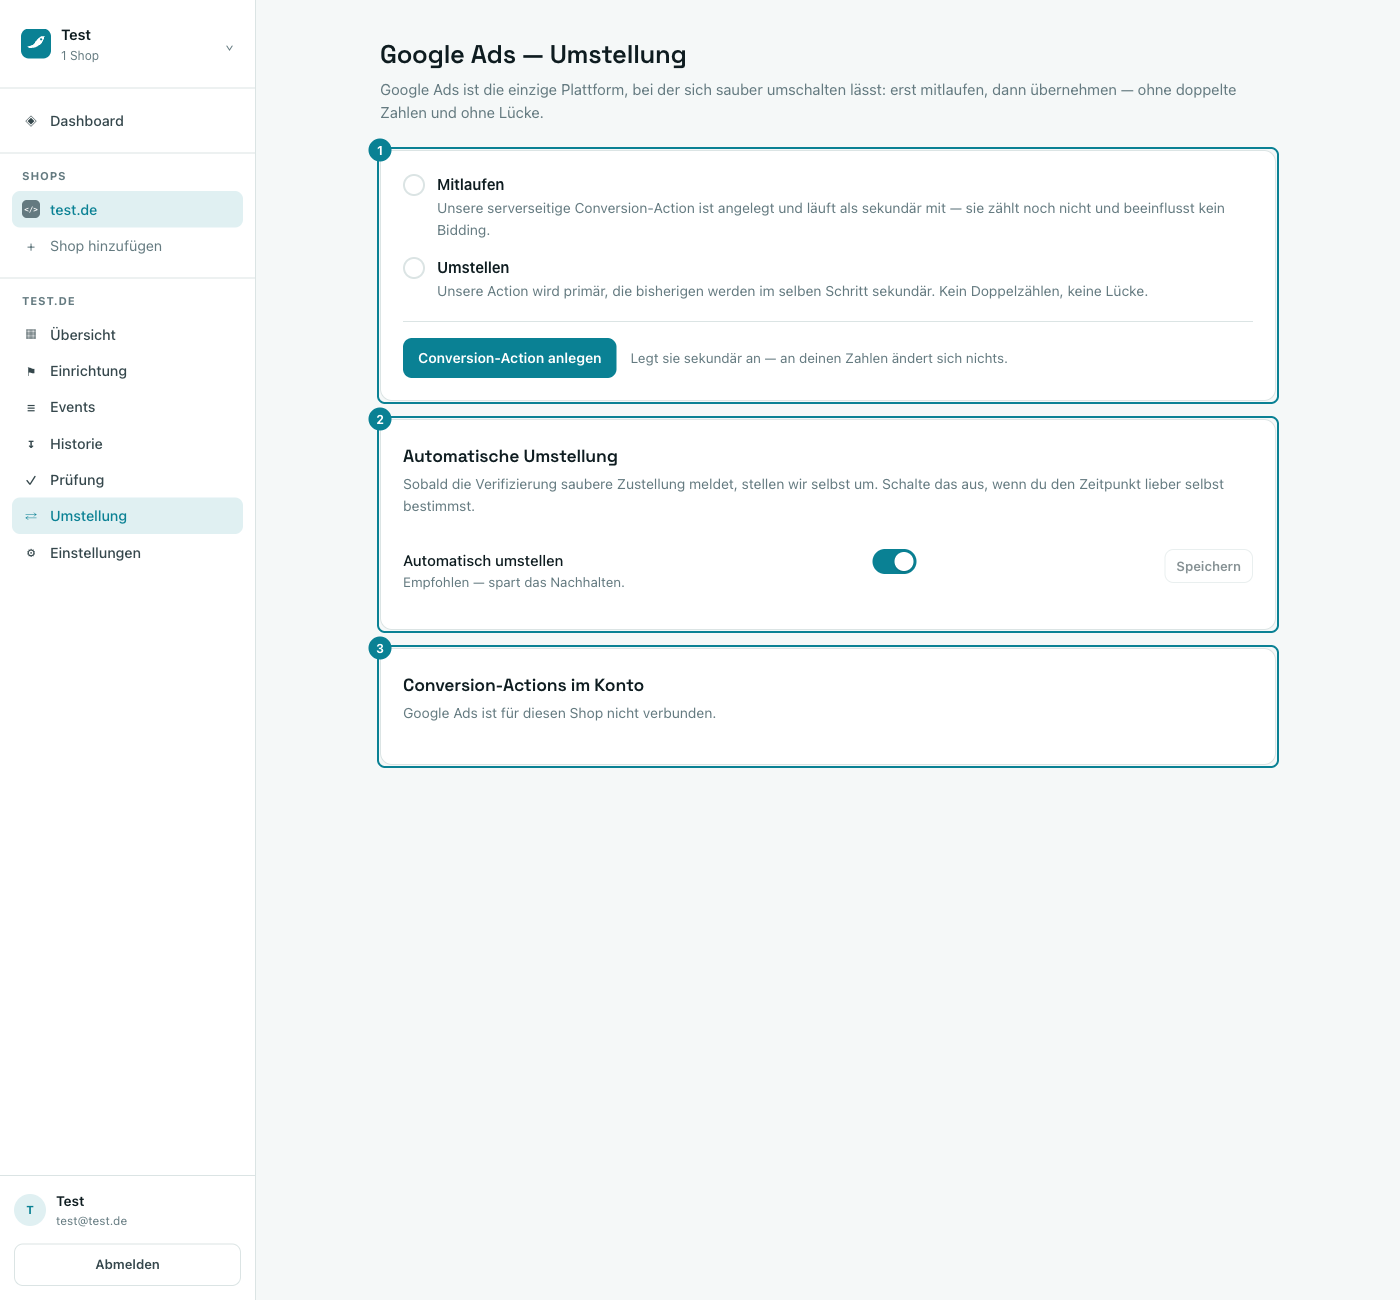This screenshot has height=1300, width=1400.
Task: Click the Historie hourglass icon
Action: 31,444
